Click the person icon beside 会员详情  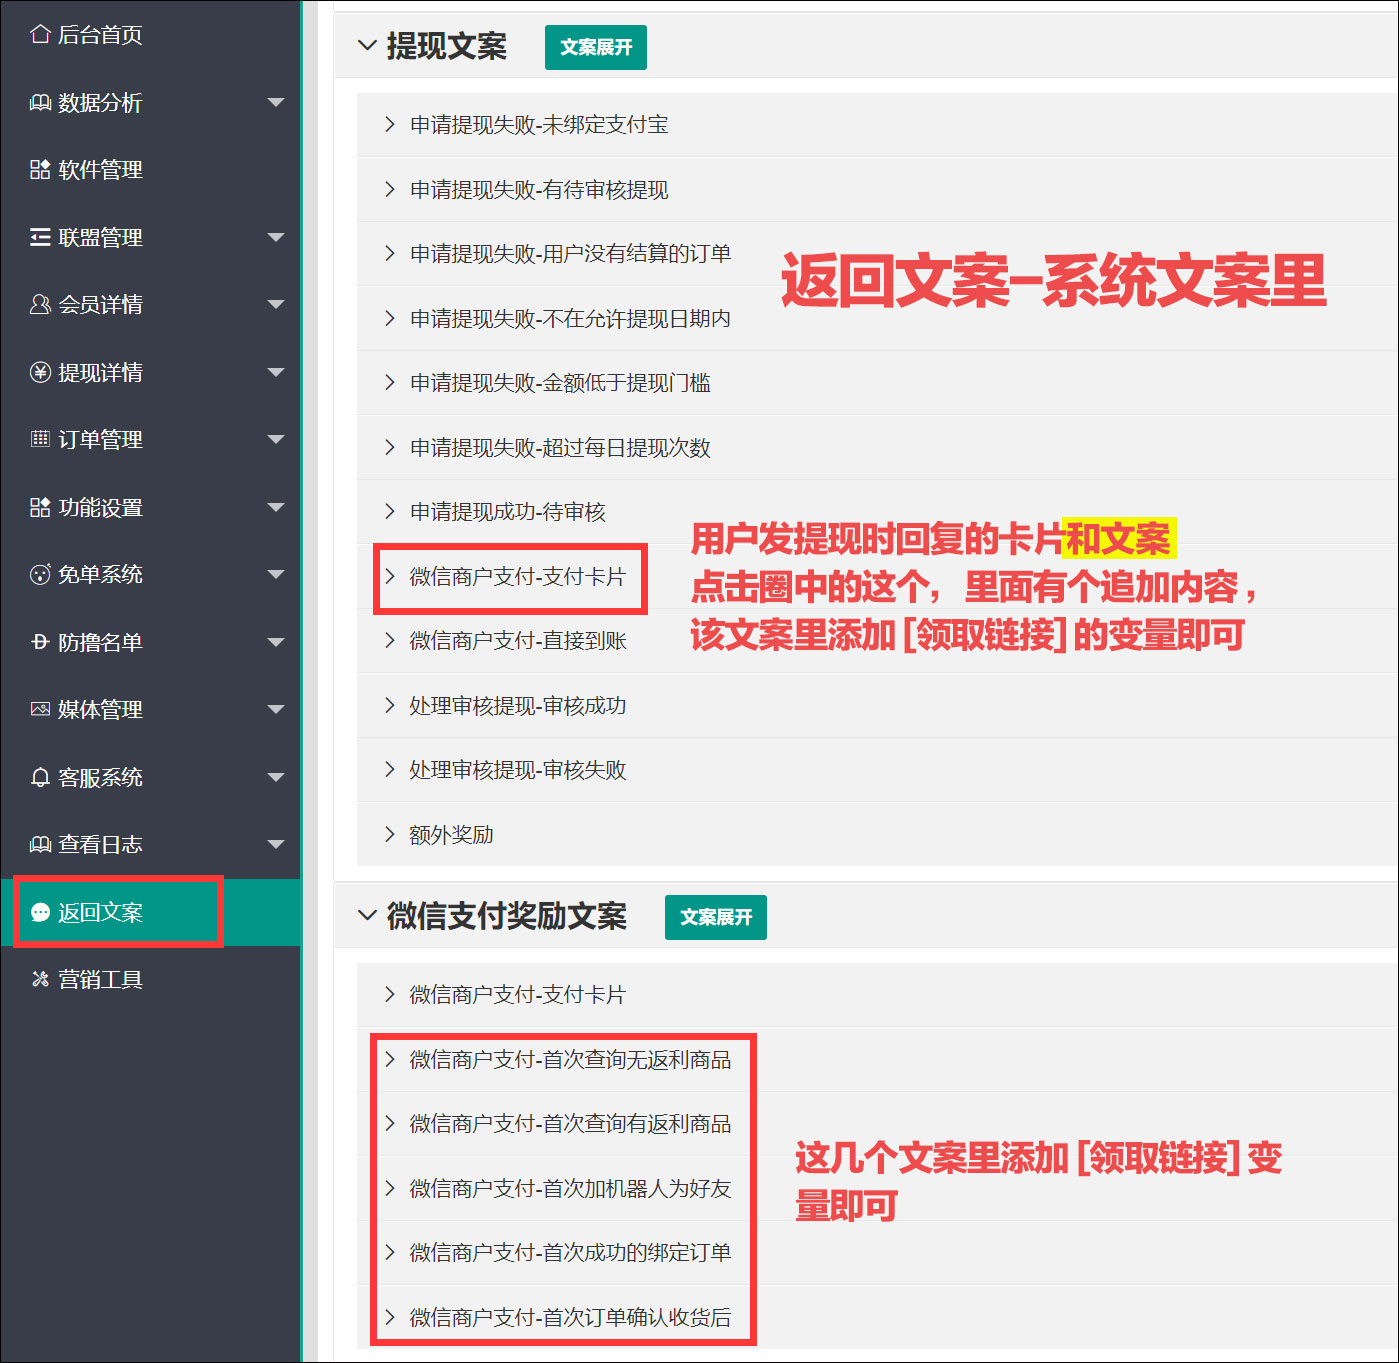pyautogui.click(x=40, y=305)
